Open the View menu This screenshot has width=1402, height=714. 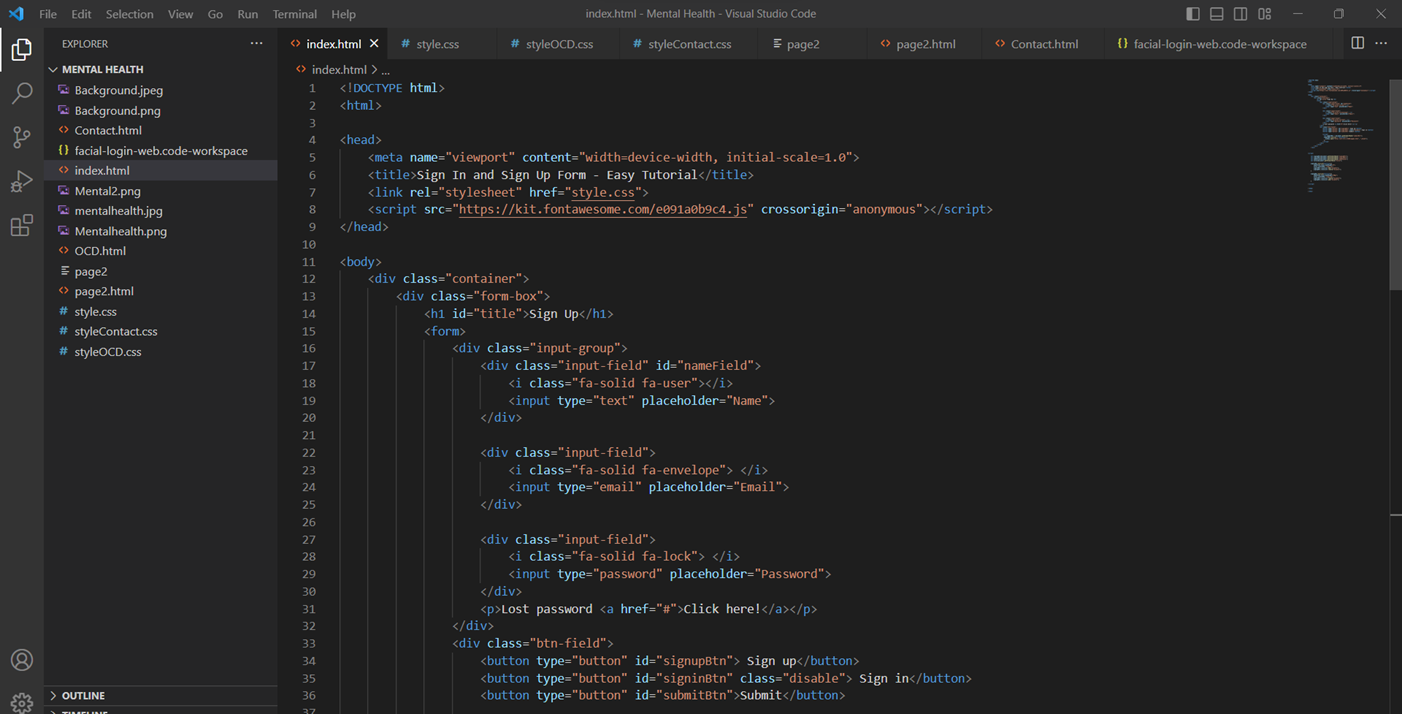181,14
